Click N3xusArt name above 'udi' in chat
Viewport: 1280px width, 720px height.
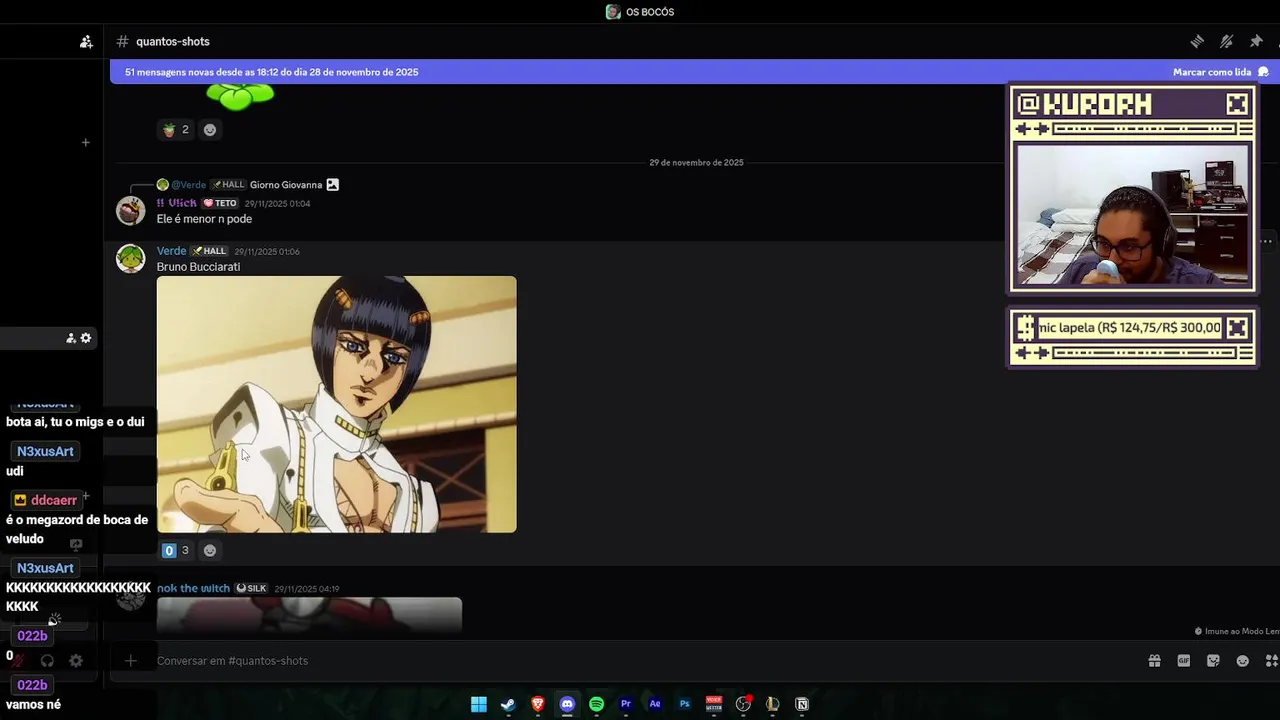pyautogui.click(x=45, y=451)
